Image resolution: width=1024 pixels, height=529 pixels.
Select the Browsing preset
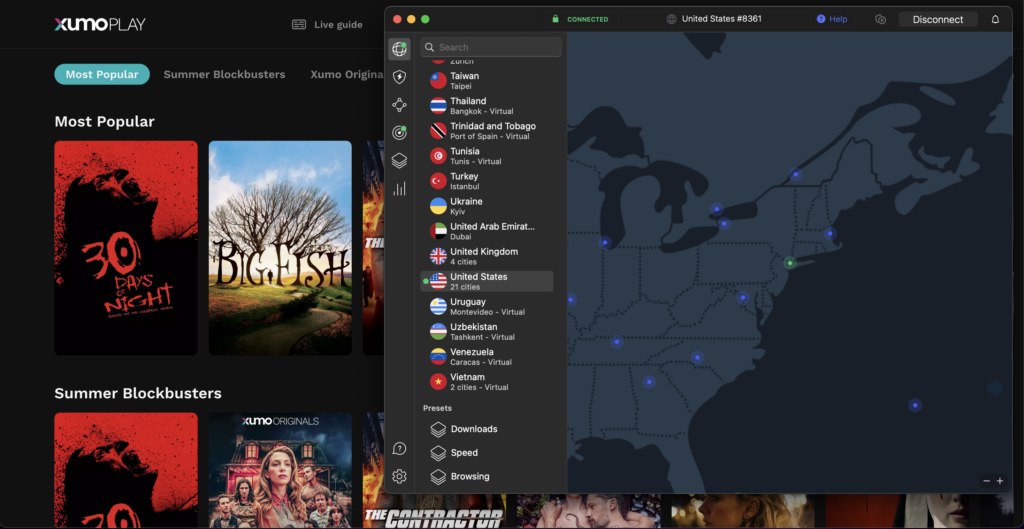coord(470,476)
